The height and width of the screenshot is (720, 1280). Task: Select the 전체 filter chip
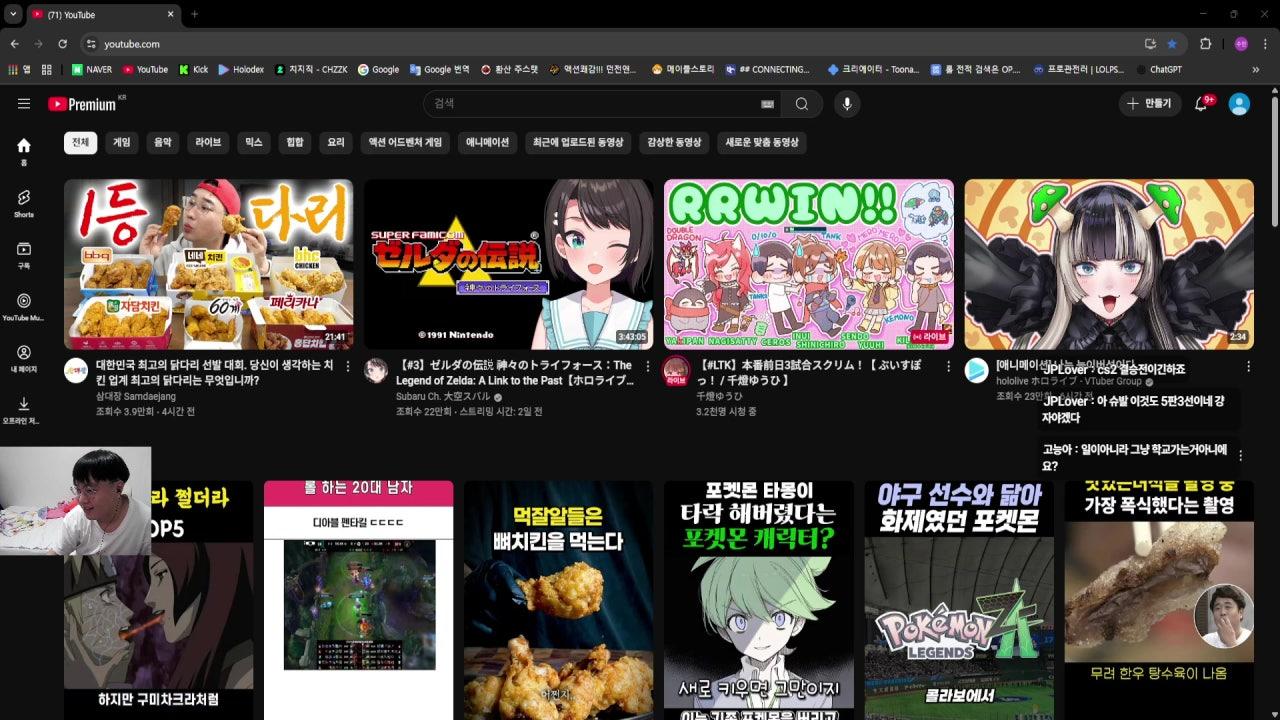pos(81,143)
